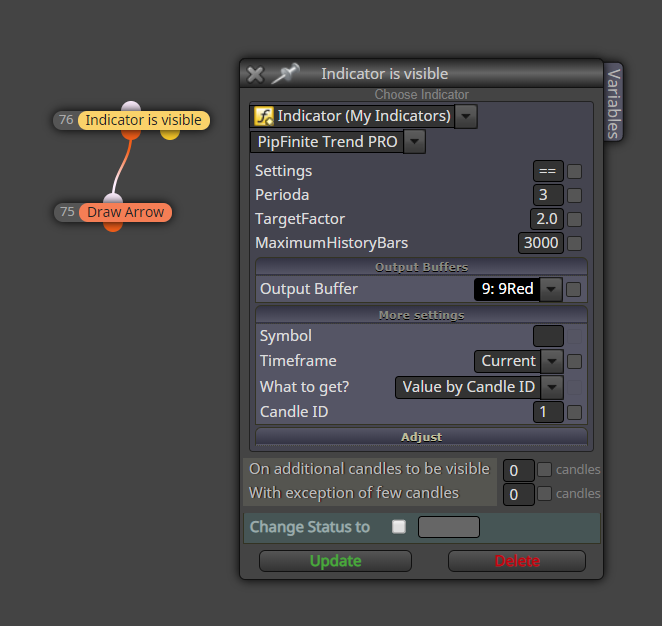Tick the Candle ID checkbox
This screenshot has height=626, width=662.
click(574, 412)
